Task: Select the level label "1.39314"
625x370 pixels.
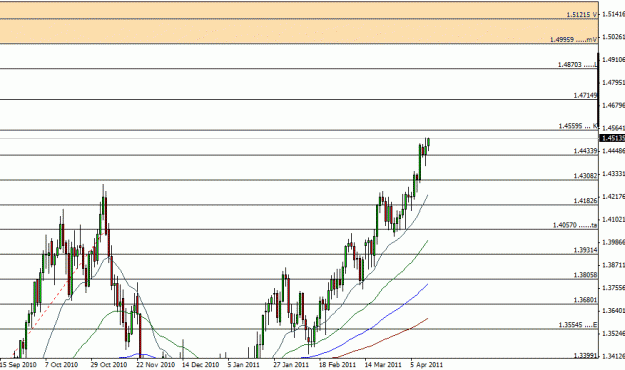Action: (586, 250)
